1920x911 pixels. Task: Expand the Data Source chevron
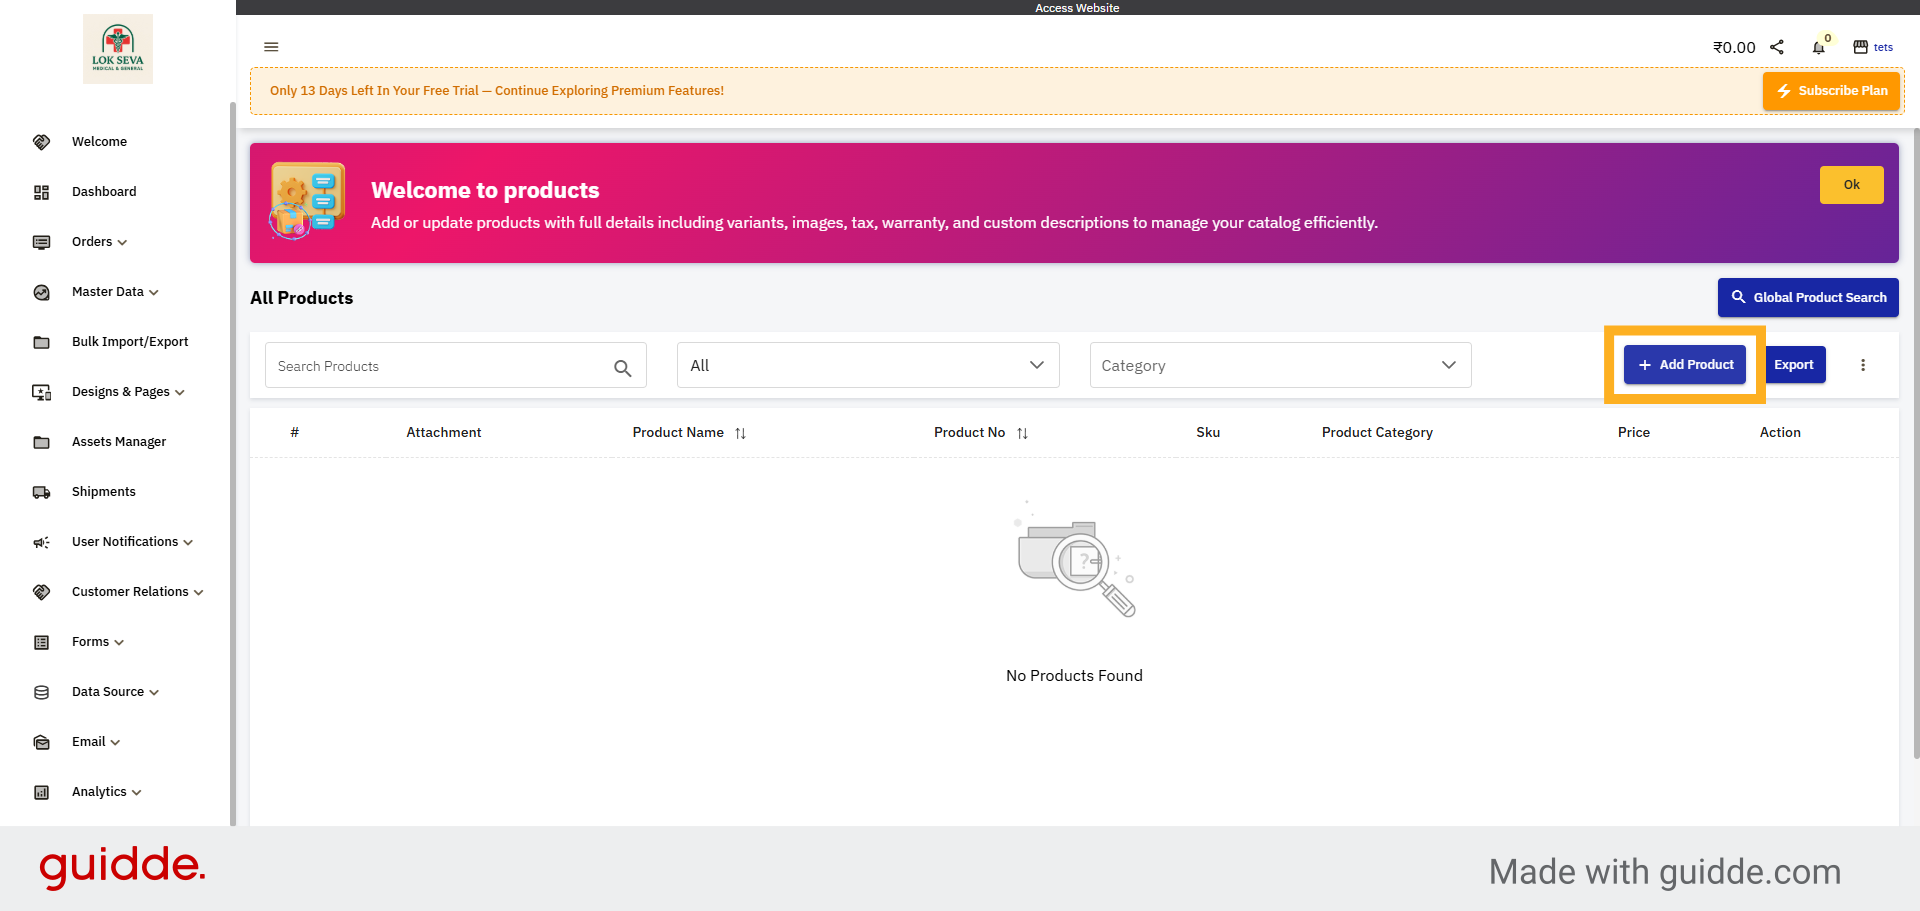(154, 693)
